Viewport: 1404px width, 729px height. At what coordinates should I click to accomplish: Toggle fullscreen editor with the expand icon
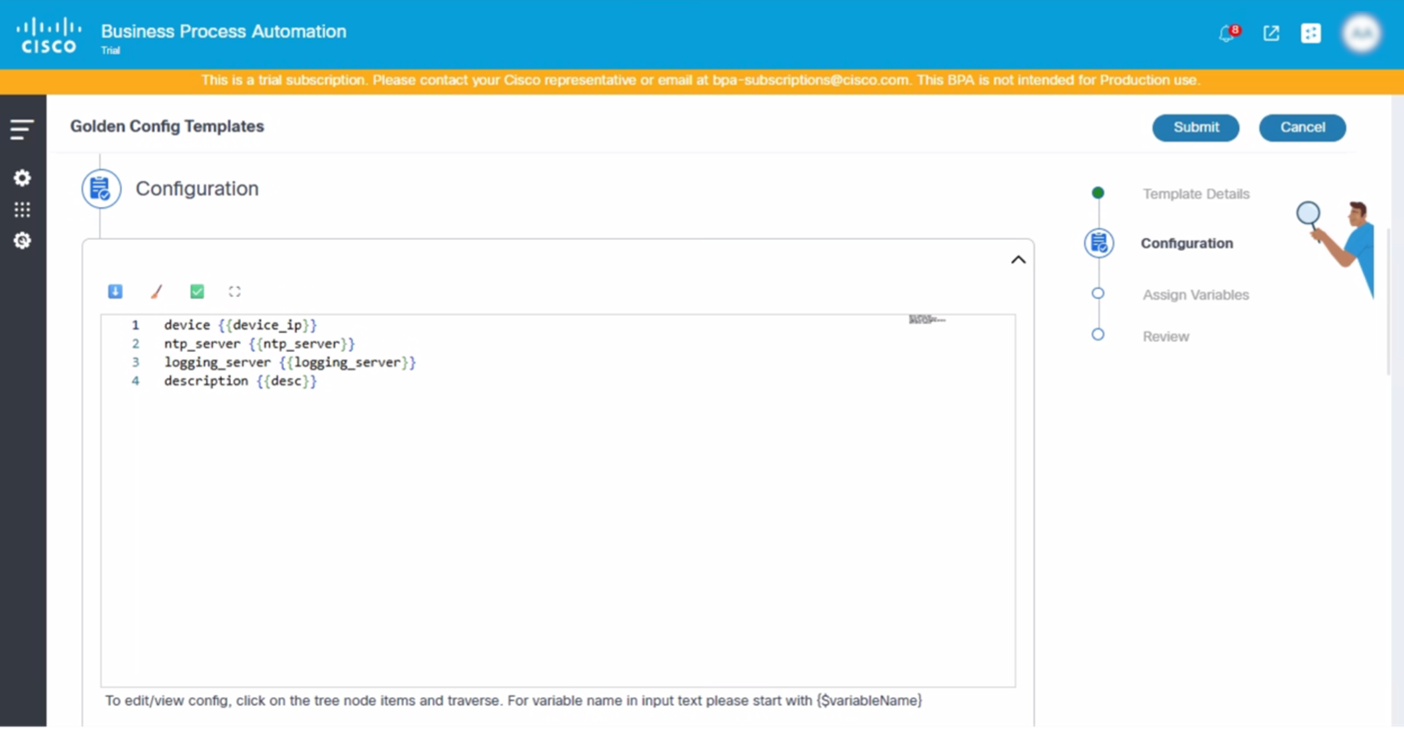pos(235,291)
